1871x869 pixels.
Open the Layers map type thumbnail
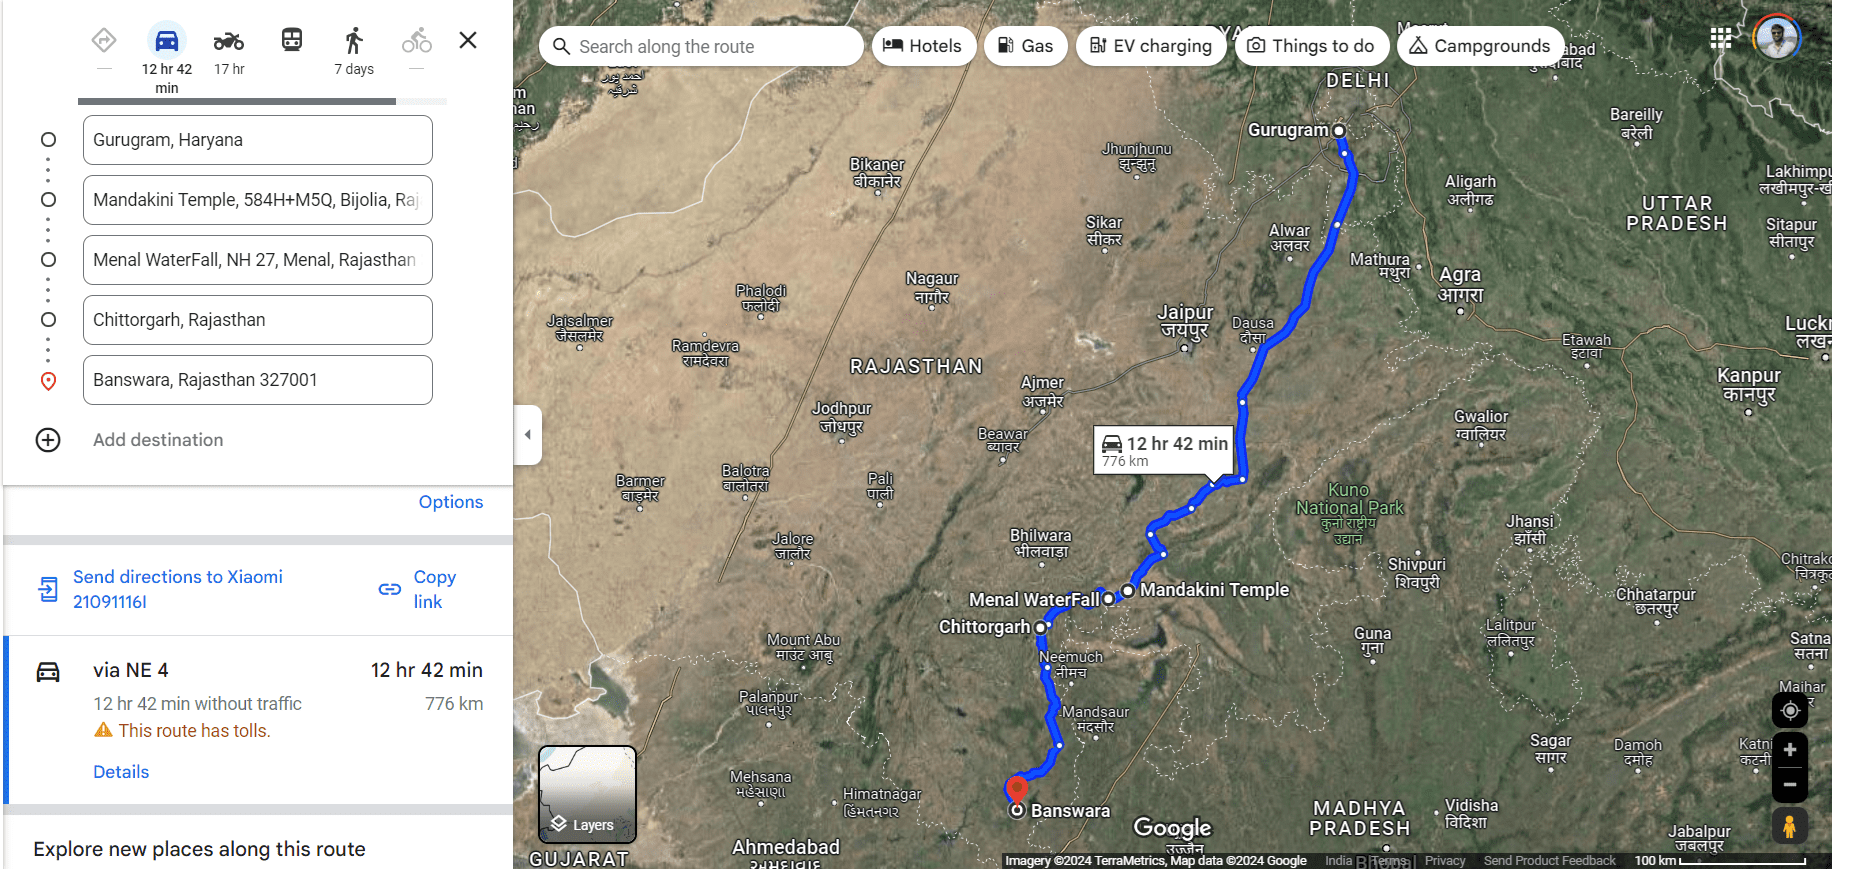[587, 794]
